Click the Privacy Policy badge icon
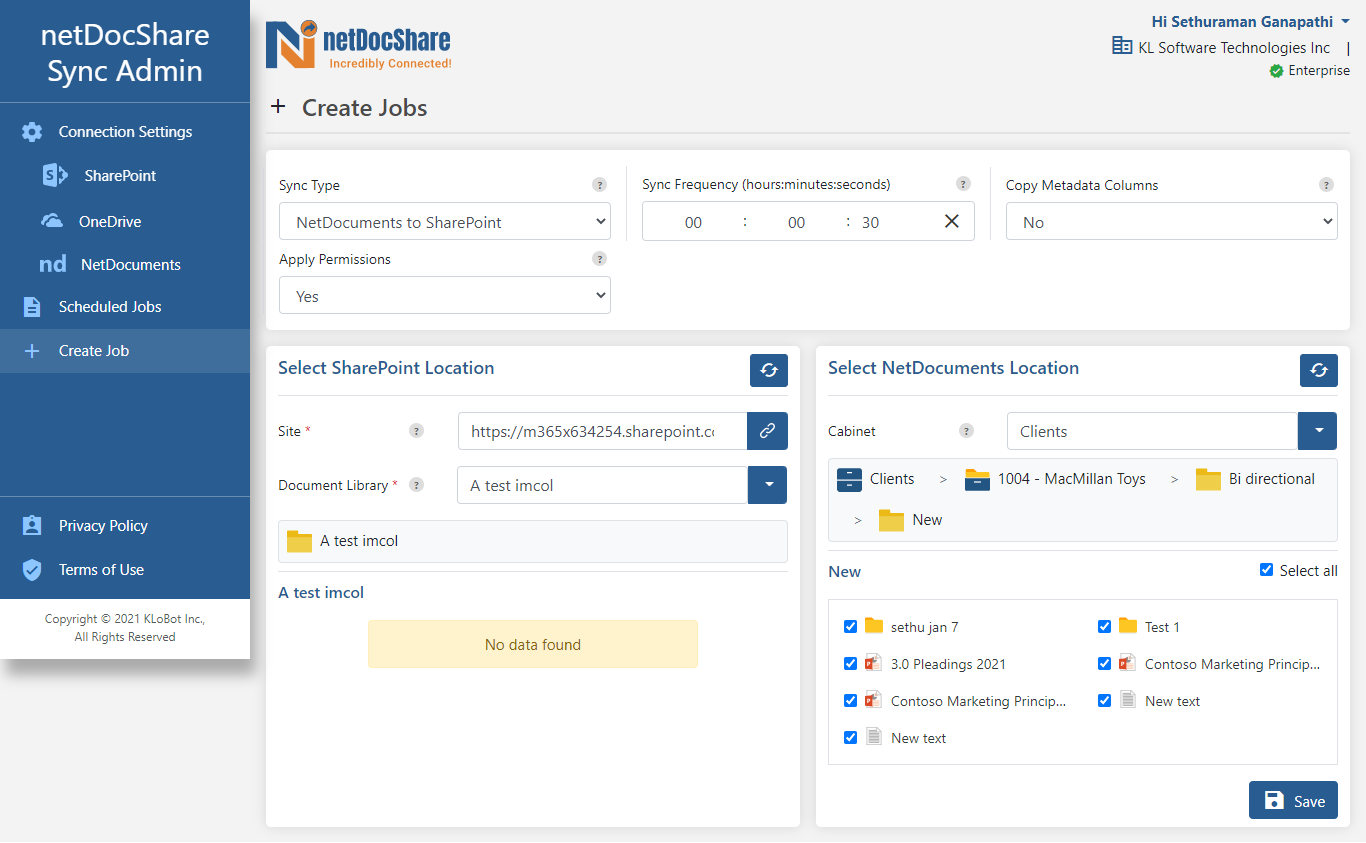The width and height of the screenshot is (1366, 843). coord(32,526)
